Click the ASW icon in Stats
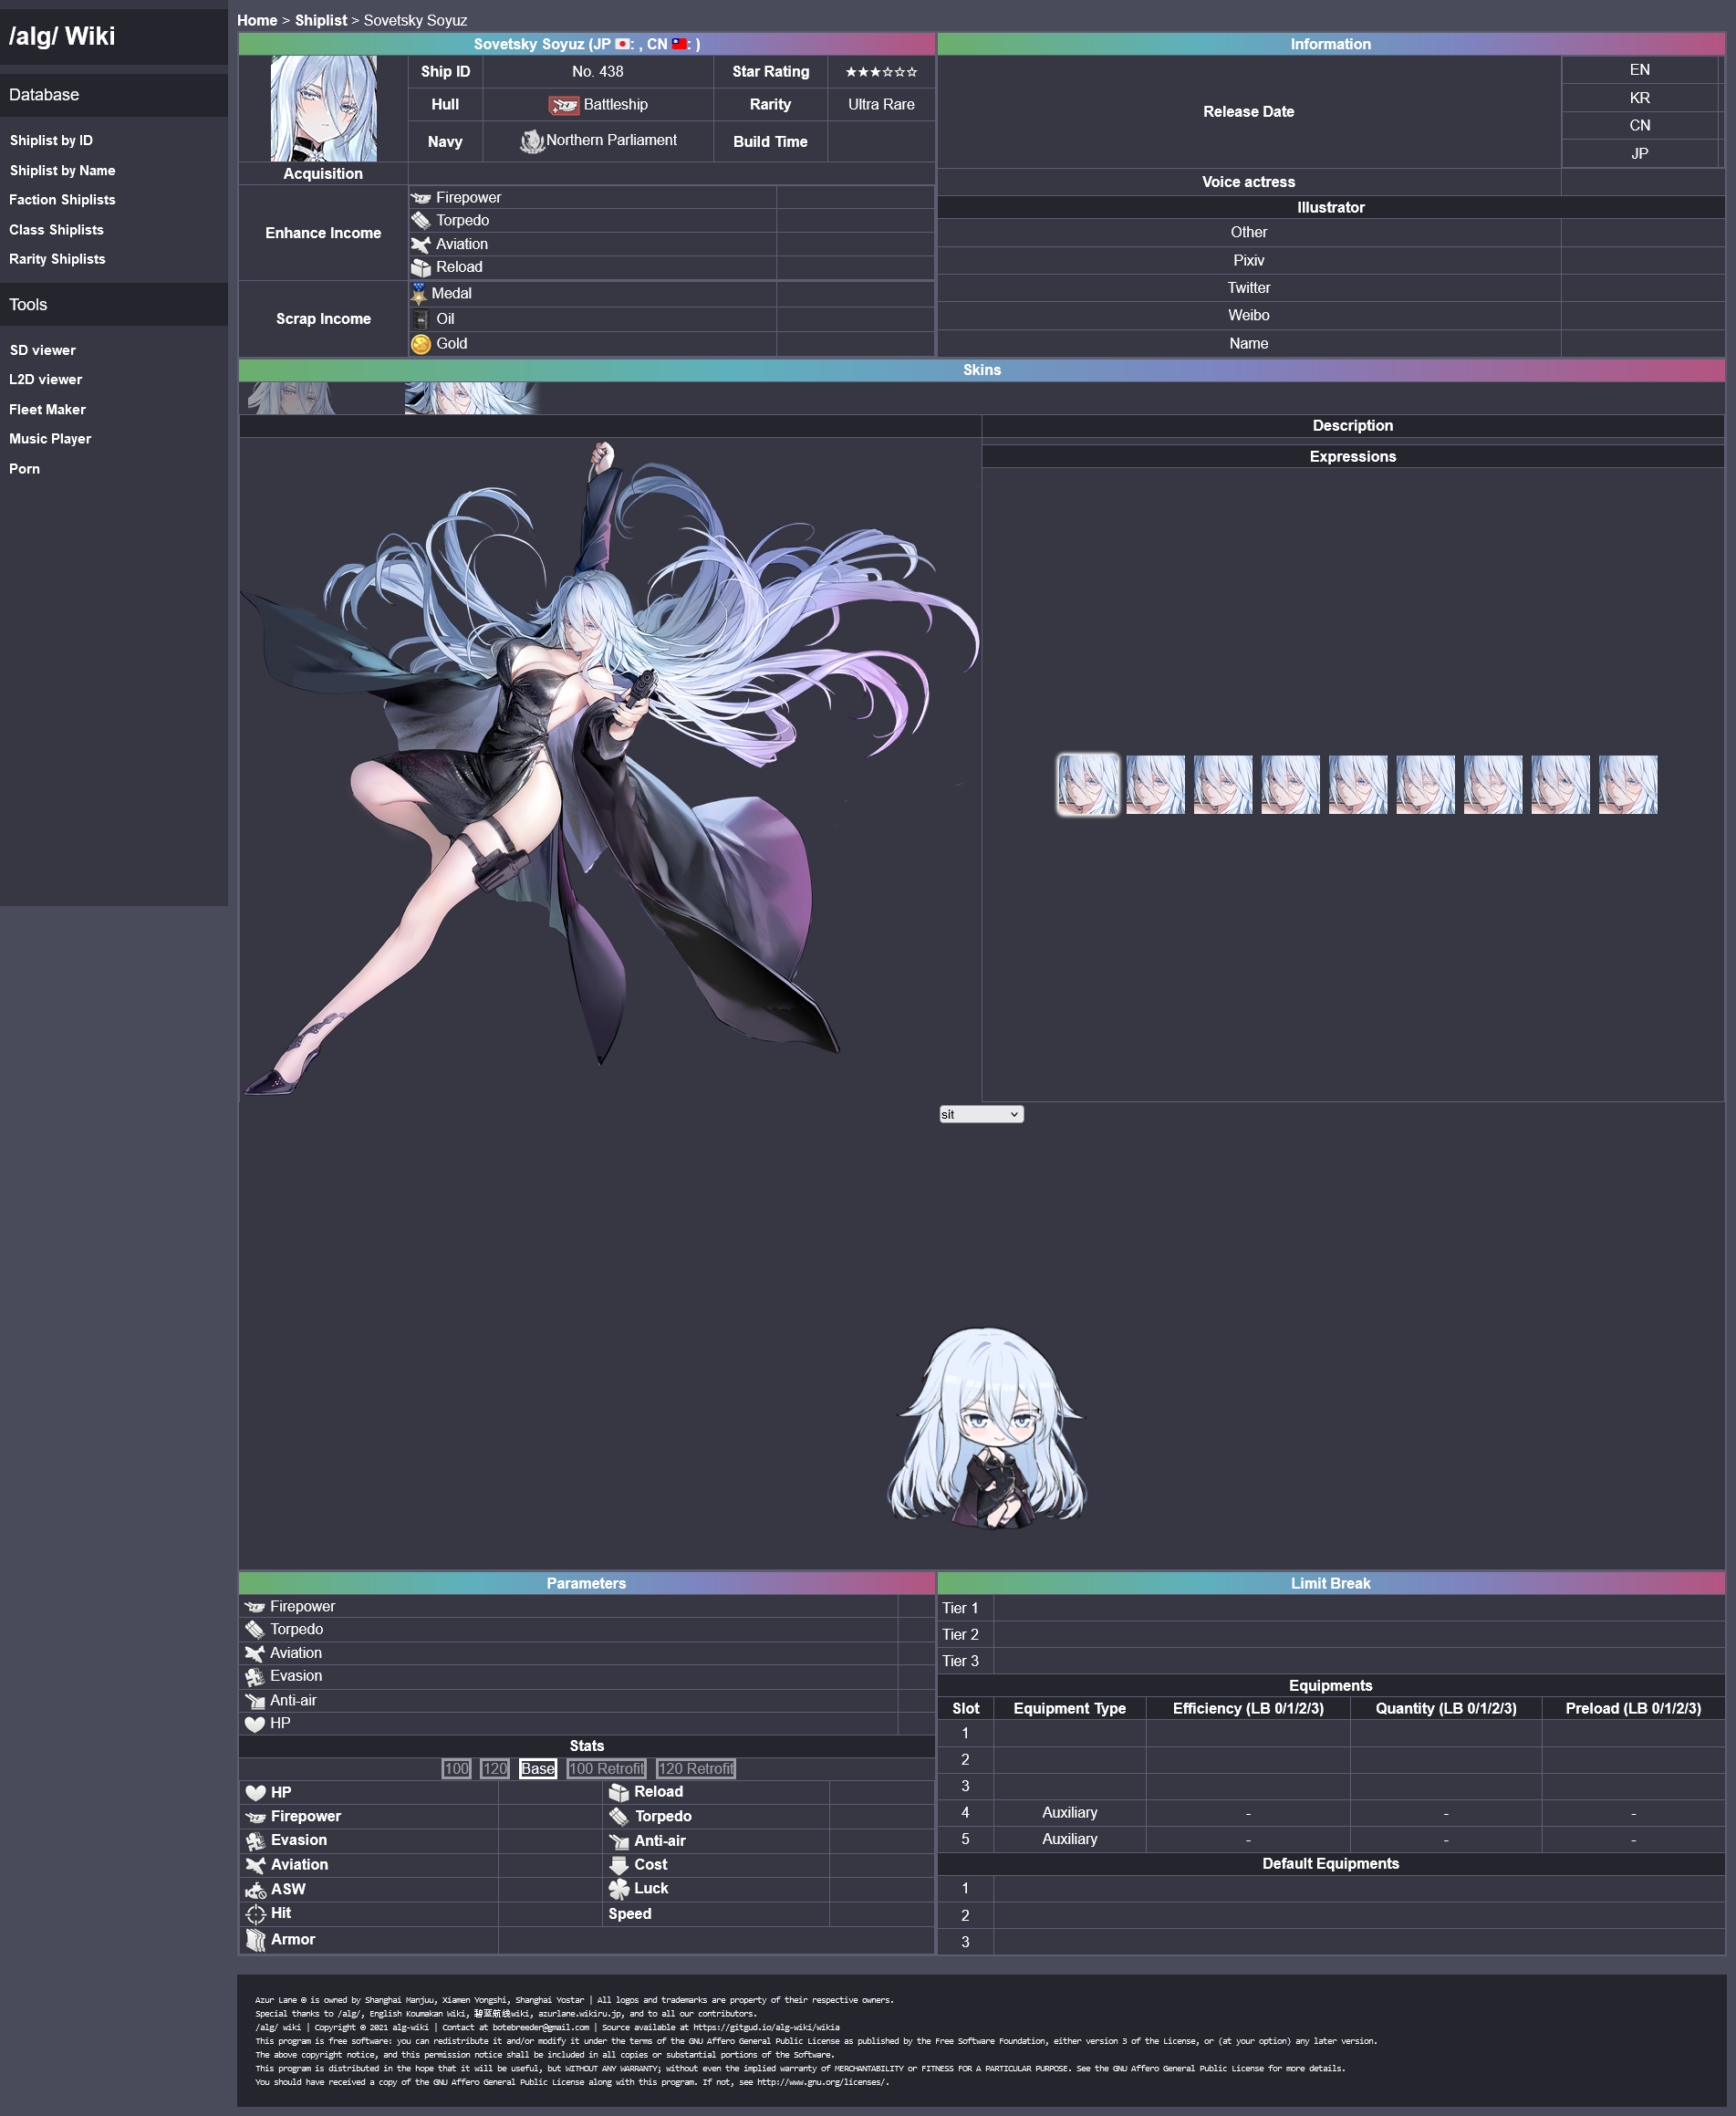 [x=256, y=1890]
